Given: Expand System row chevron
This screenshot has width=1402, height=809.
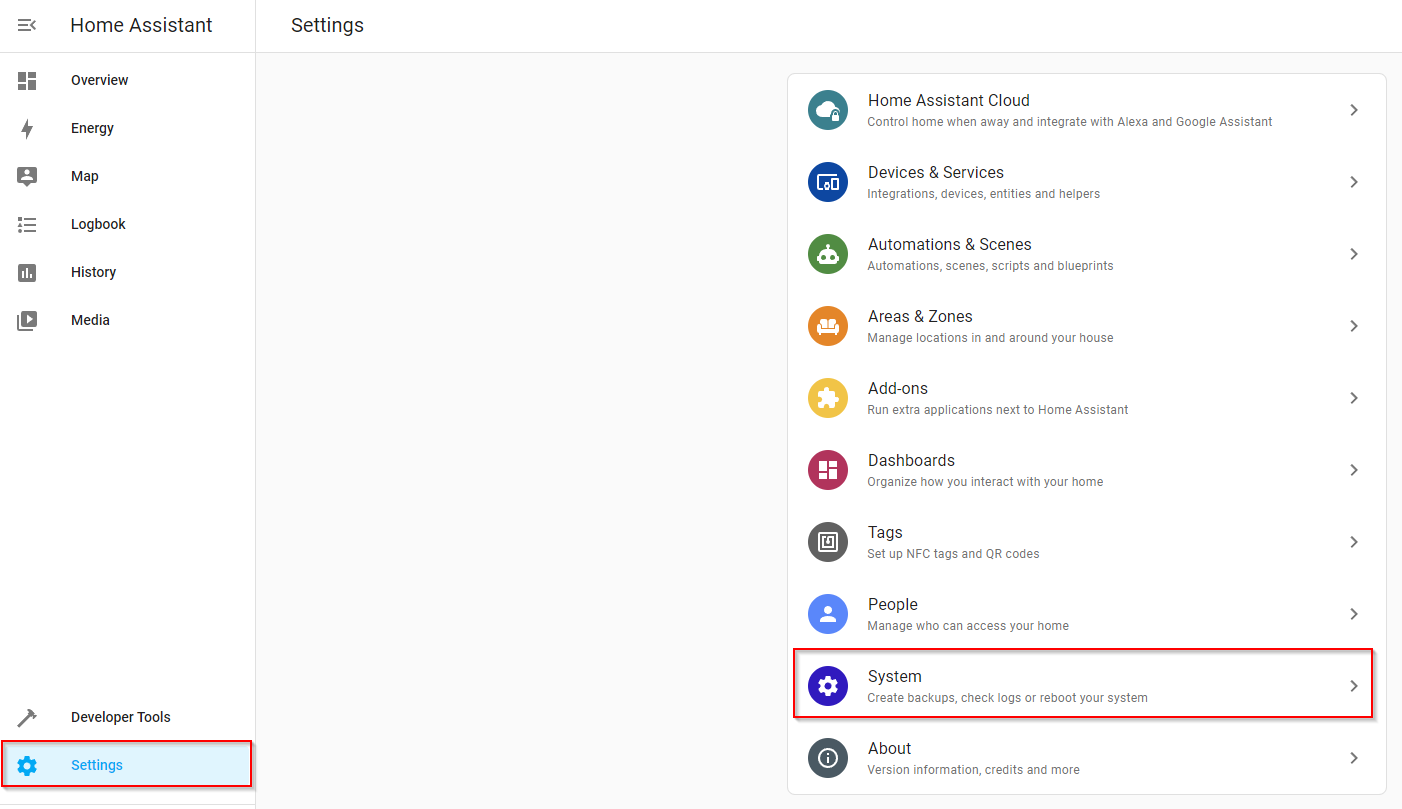Looking at the screenshot, I should coord(1354,686).
